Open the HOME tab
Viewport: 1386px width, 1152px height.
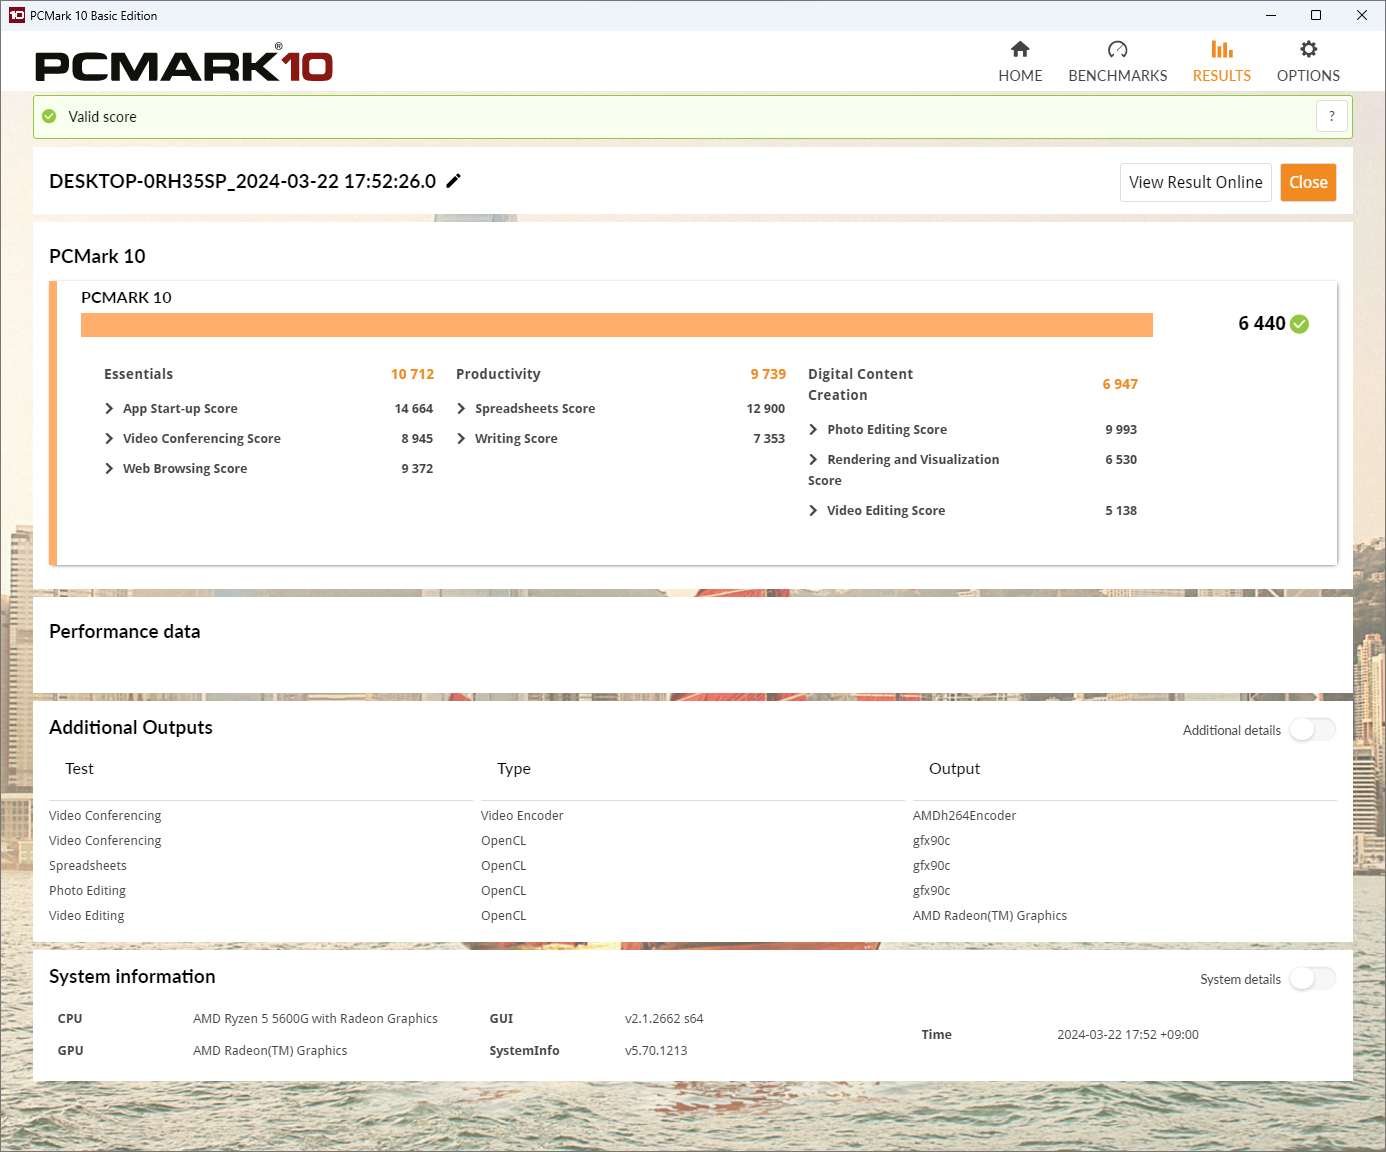coord(1020,62)
